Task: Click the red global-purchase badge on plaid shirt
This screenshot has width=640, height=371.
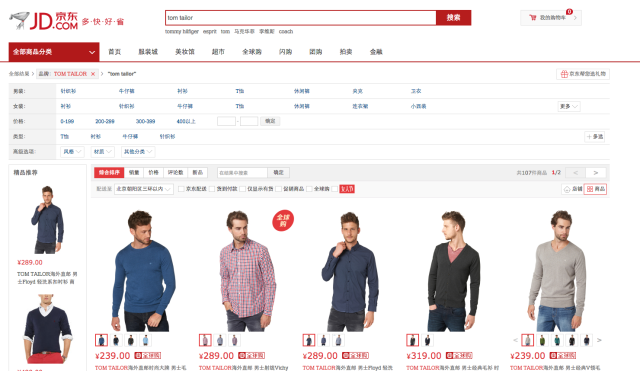Action: coord(283,220)
